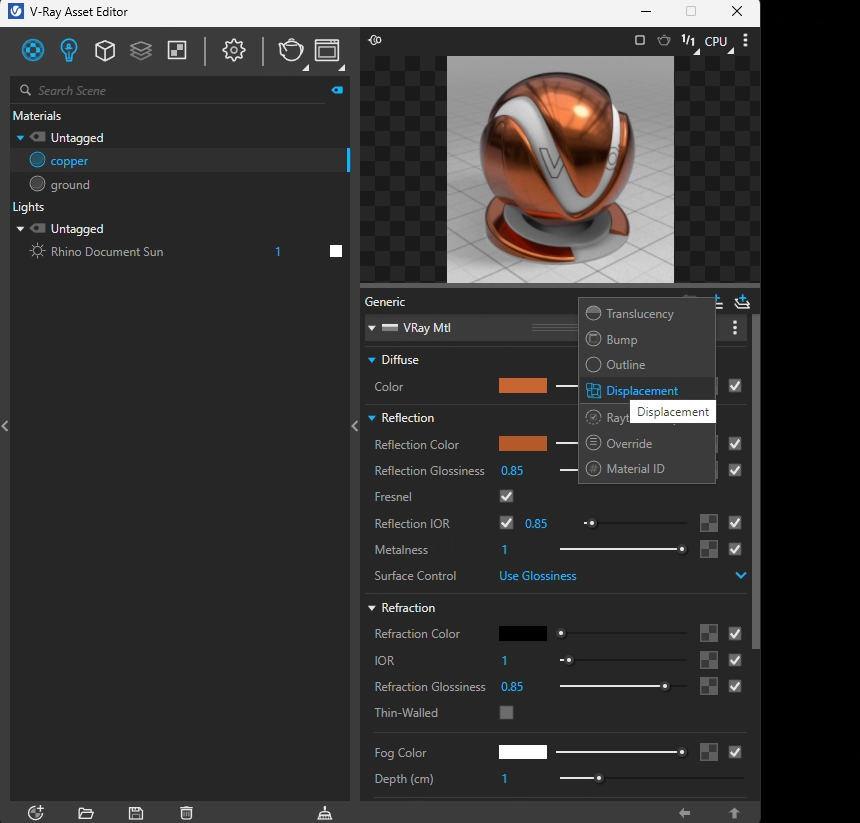Collapse the Untagged group under Materials
This screenshot has width=860, height=823.
point(20,138)
